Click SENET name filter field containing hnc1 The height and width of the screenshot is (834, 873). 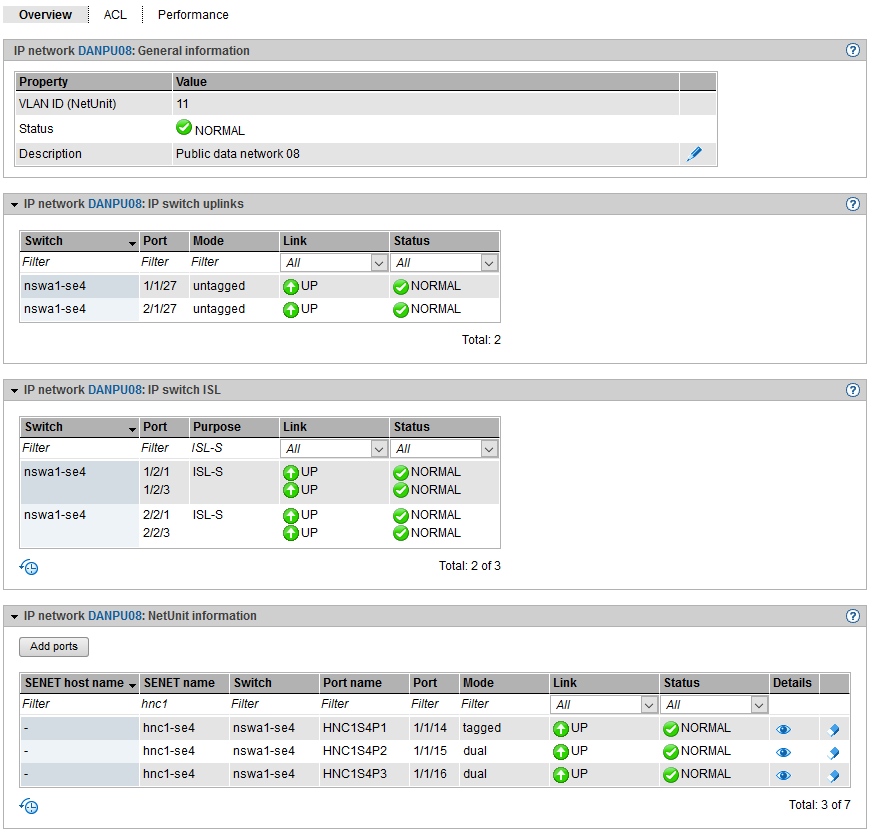click(184, 704)
